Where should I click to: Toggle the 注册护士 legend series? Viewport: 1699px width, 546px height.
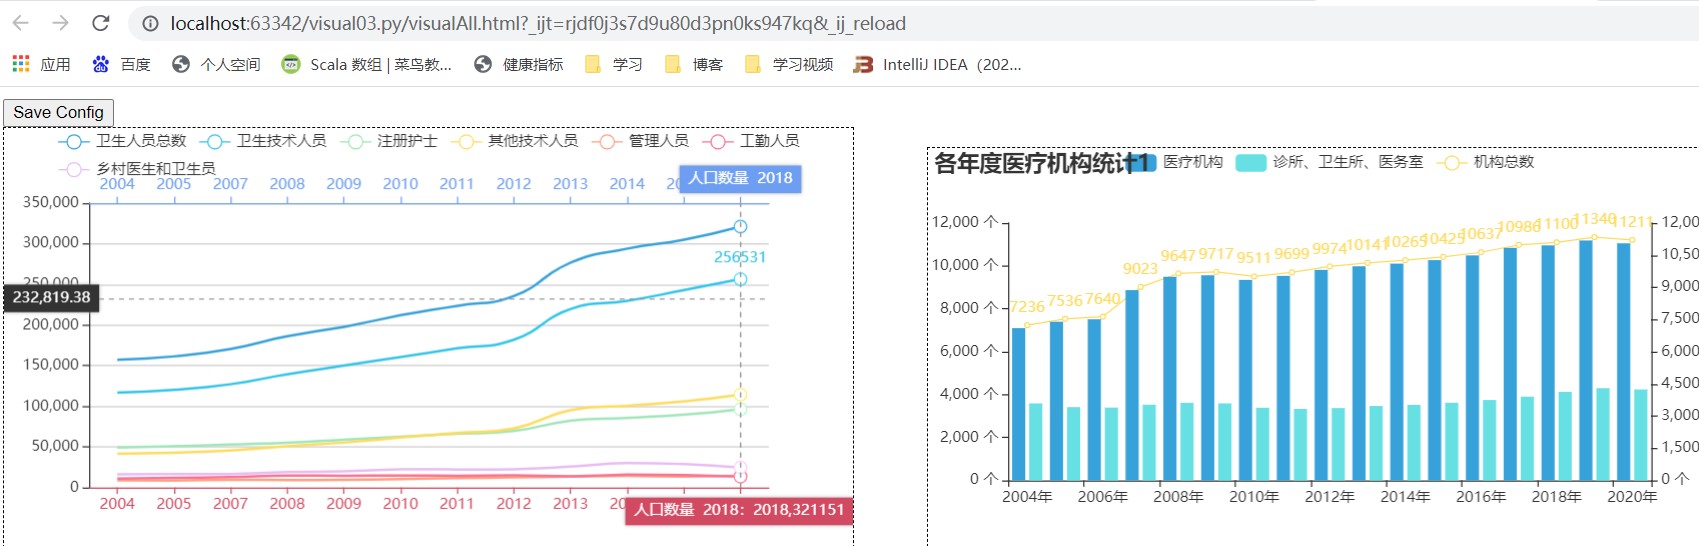[388, 141]
